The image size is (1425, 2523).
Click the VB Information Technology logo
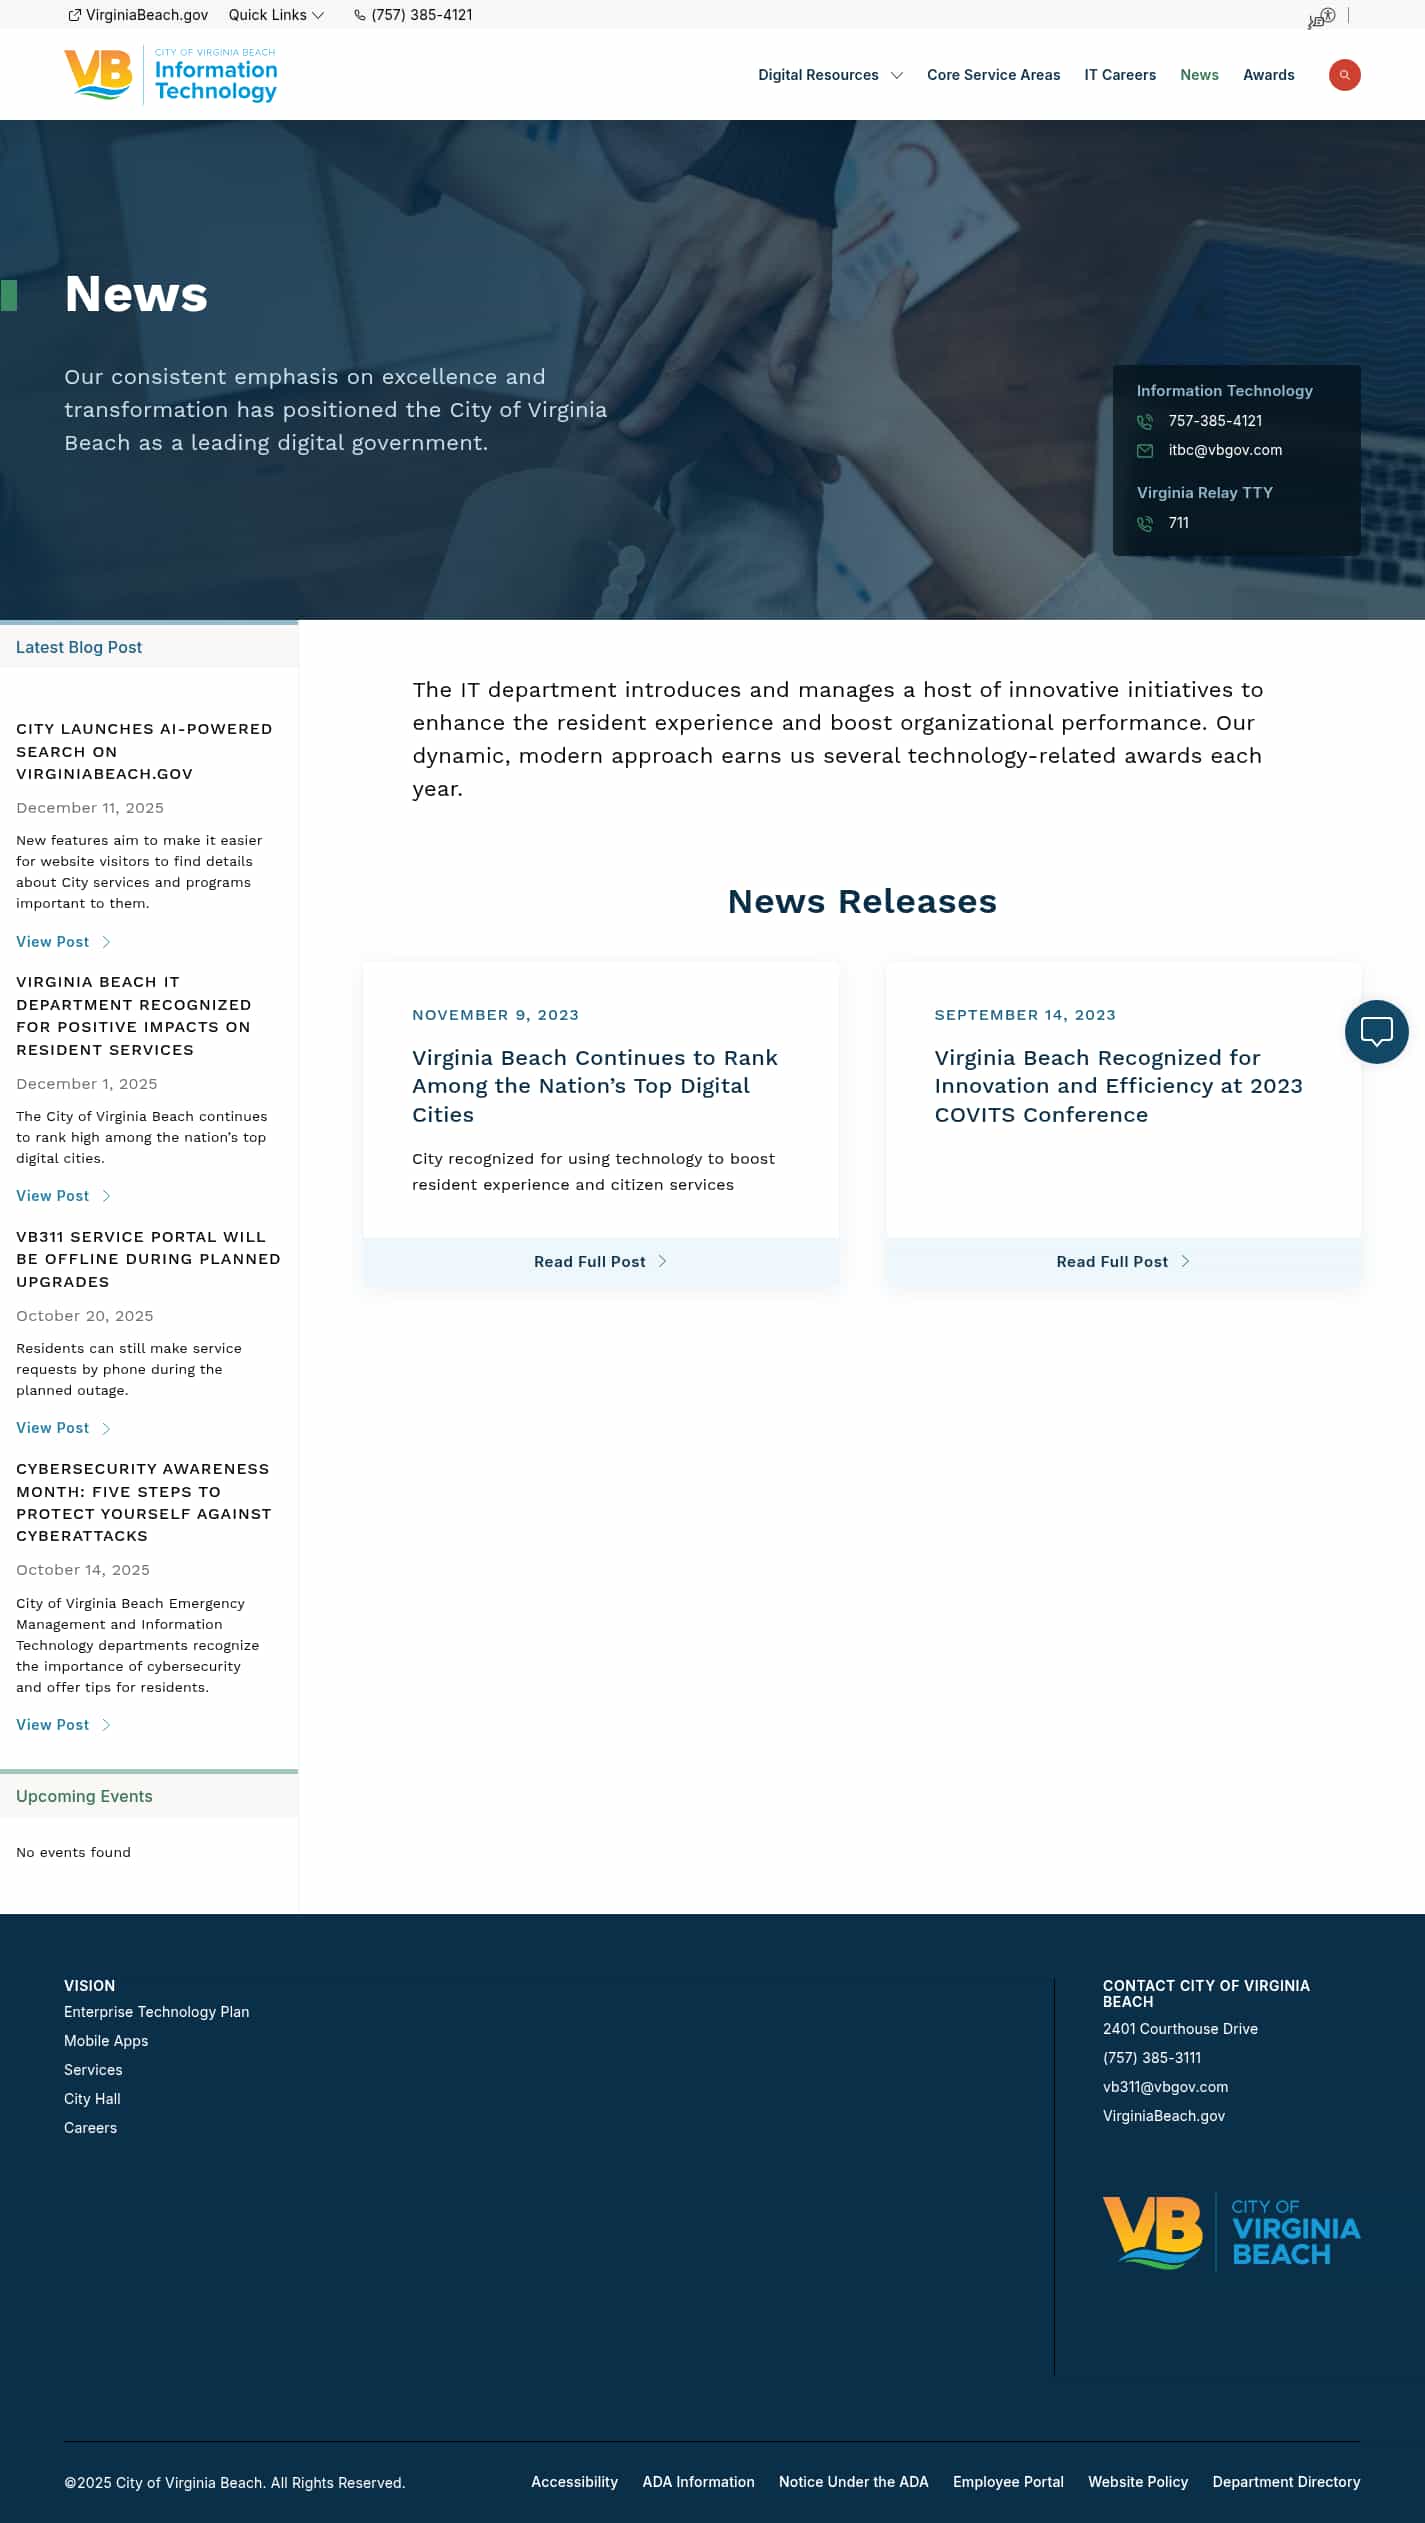(171, 75)
